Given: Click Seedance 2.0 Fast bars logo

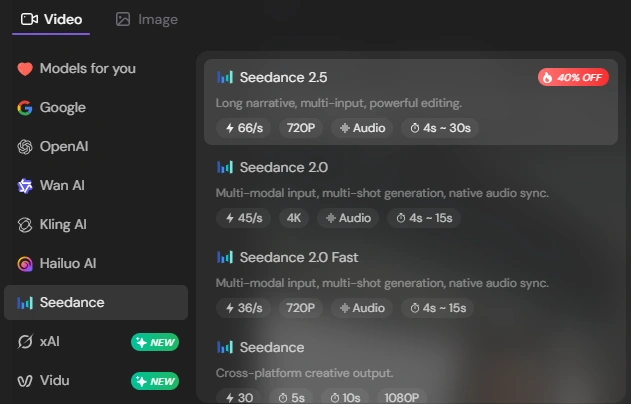Looking at the screenshot, I should 225,258.
